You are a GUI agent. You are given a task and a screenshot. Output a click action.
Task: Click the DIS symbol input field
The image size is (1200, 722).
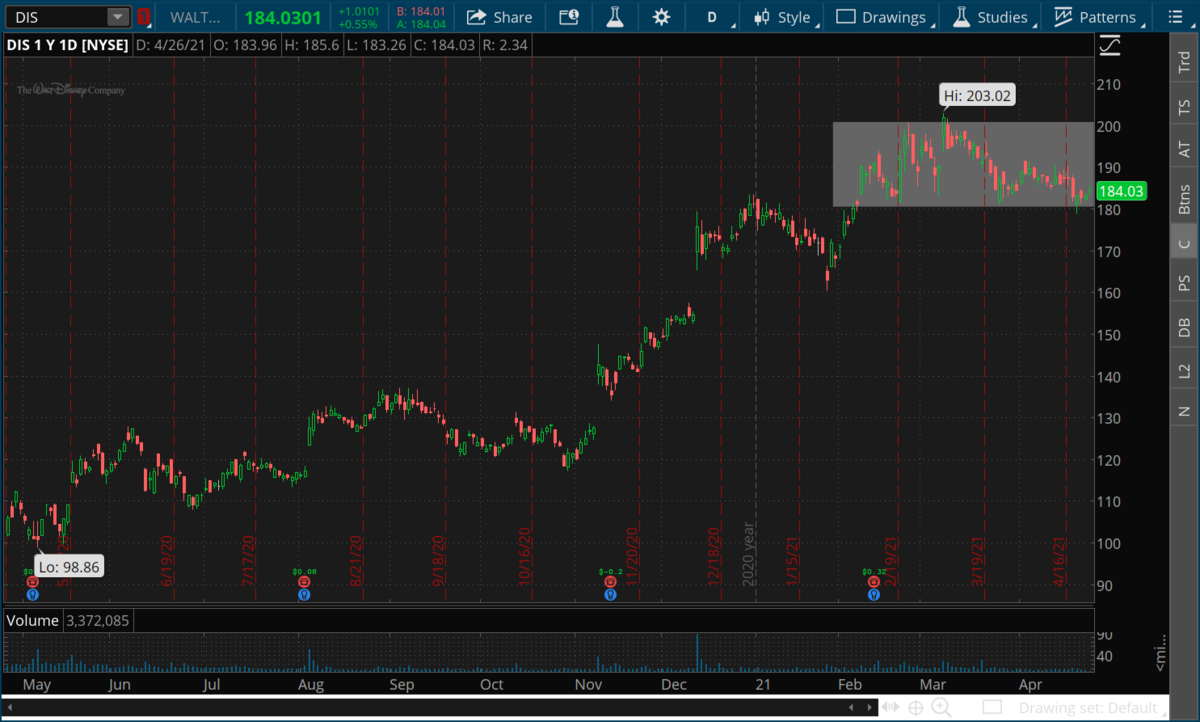pos(56,17)
